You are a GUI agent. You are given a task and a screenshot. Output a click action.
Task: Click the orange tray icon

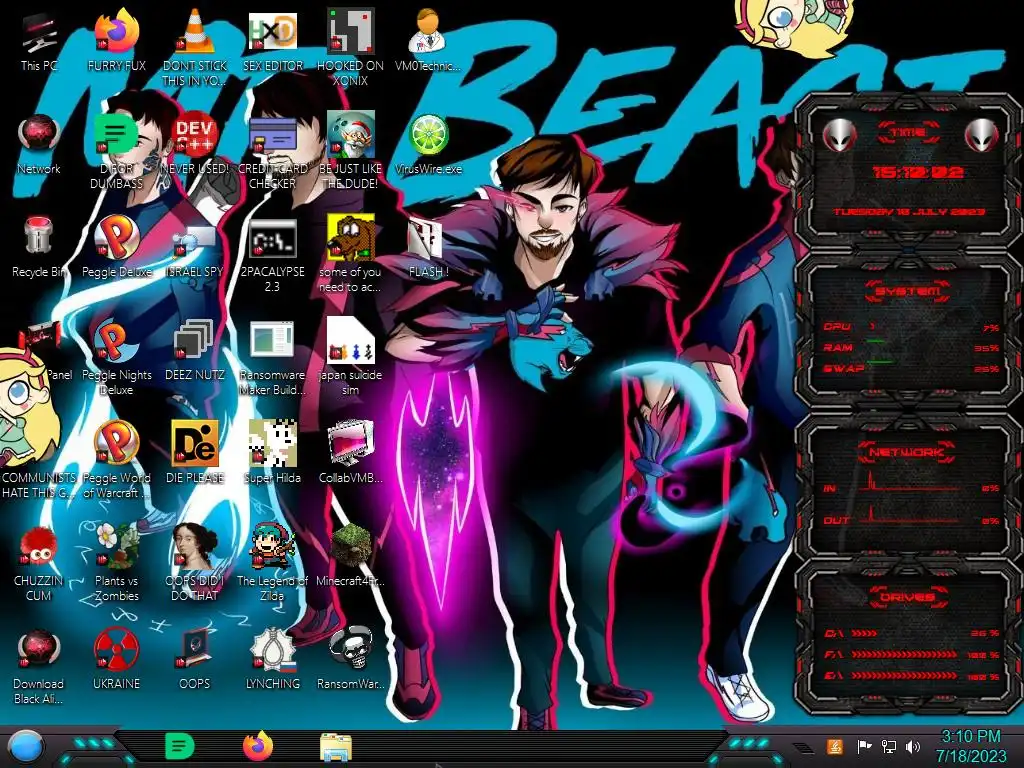tap(835, 746)
